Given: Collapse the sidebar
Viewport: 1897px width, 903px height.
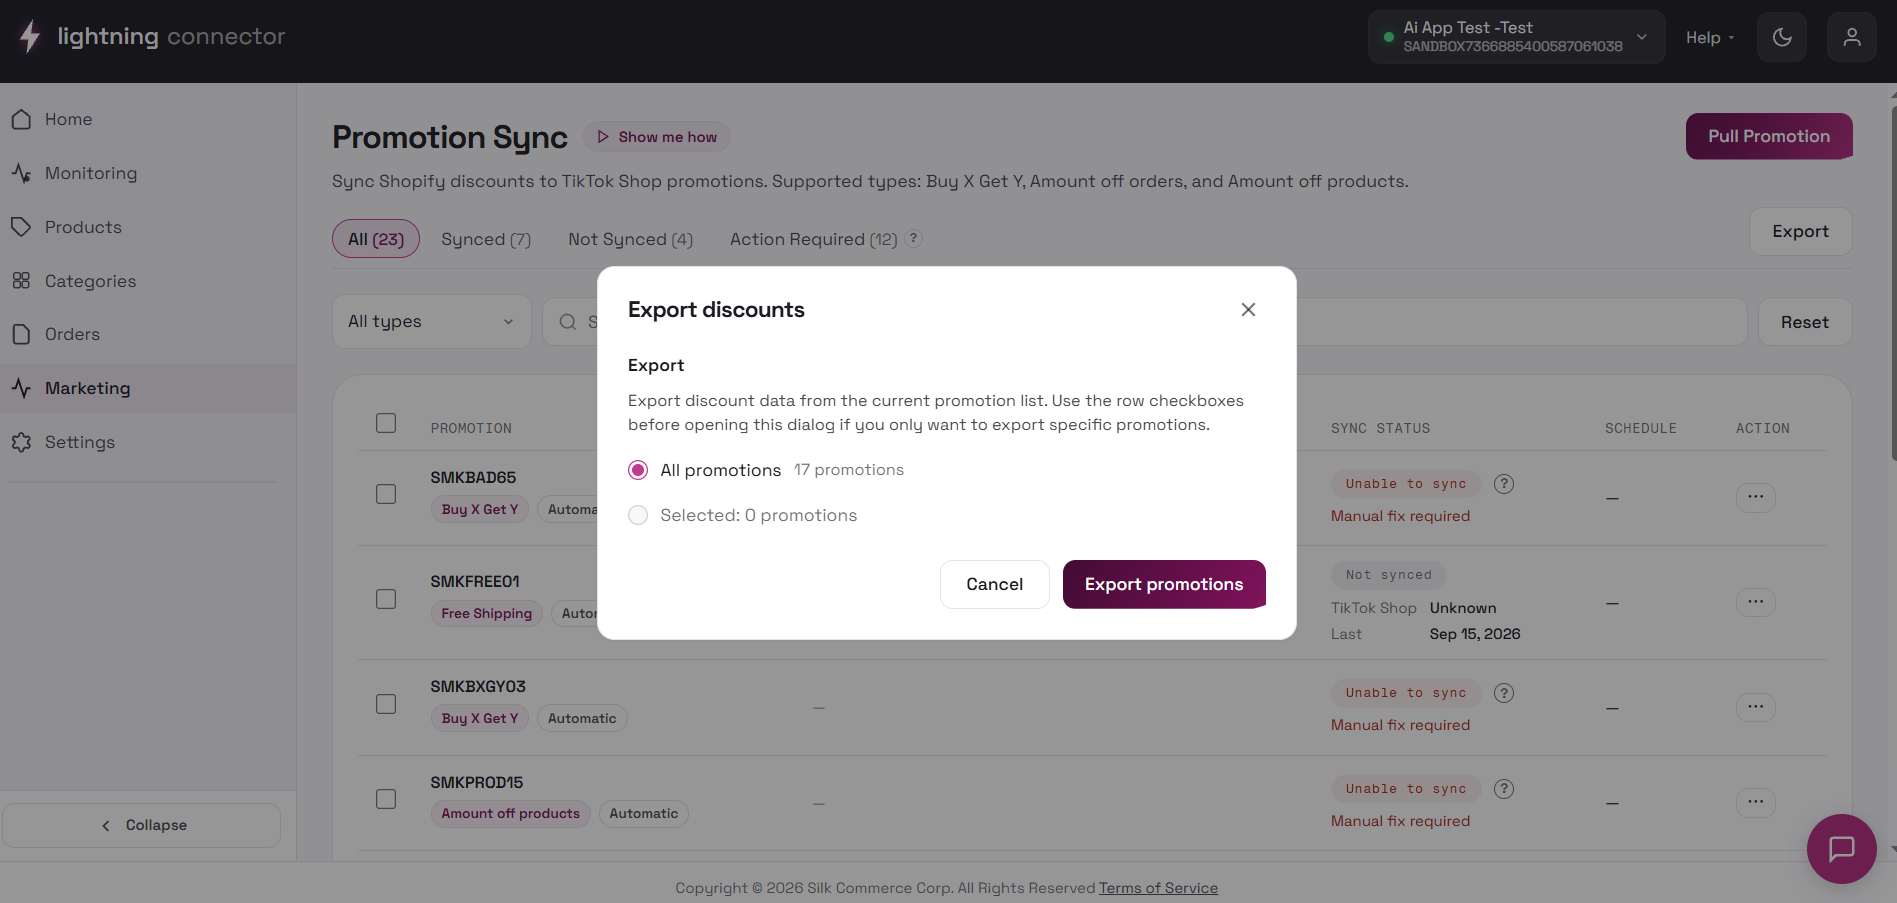Looking at the screenshot, I should [x=141, y=825].
